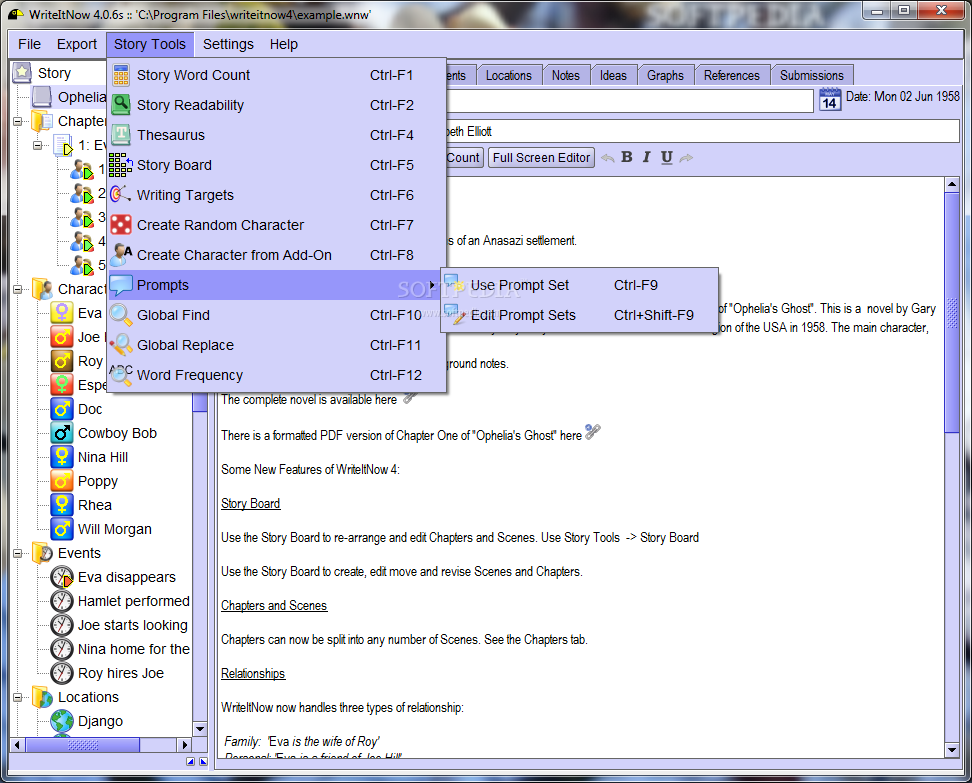Click the Django globe location icon
972x783 pixels.
coord(62,721)
